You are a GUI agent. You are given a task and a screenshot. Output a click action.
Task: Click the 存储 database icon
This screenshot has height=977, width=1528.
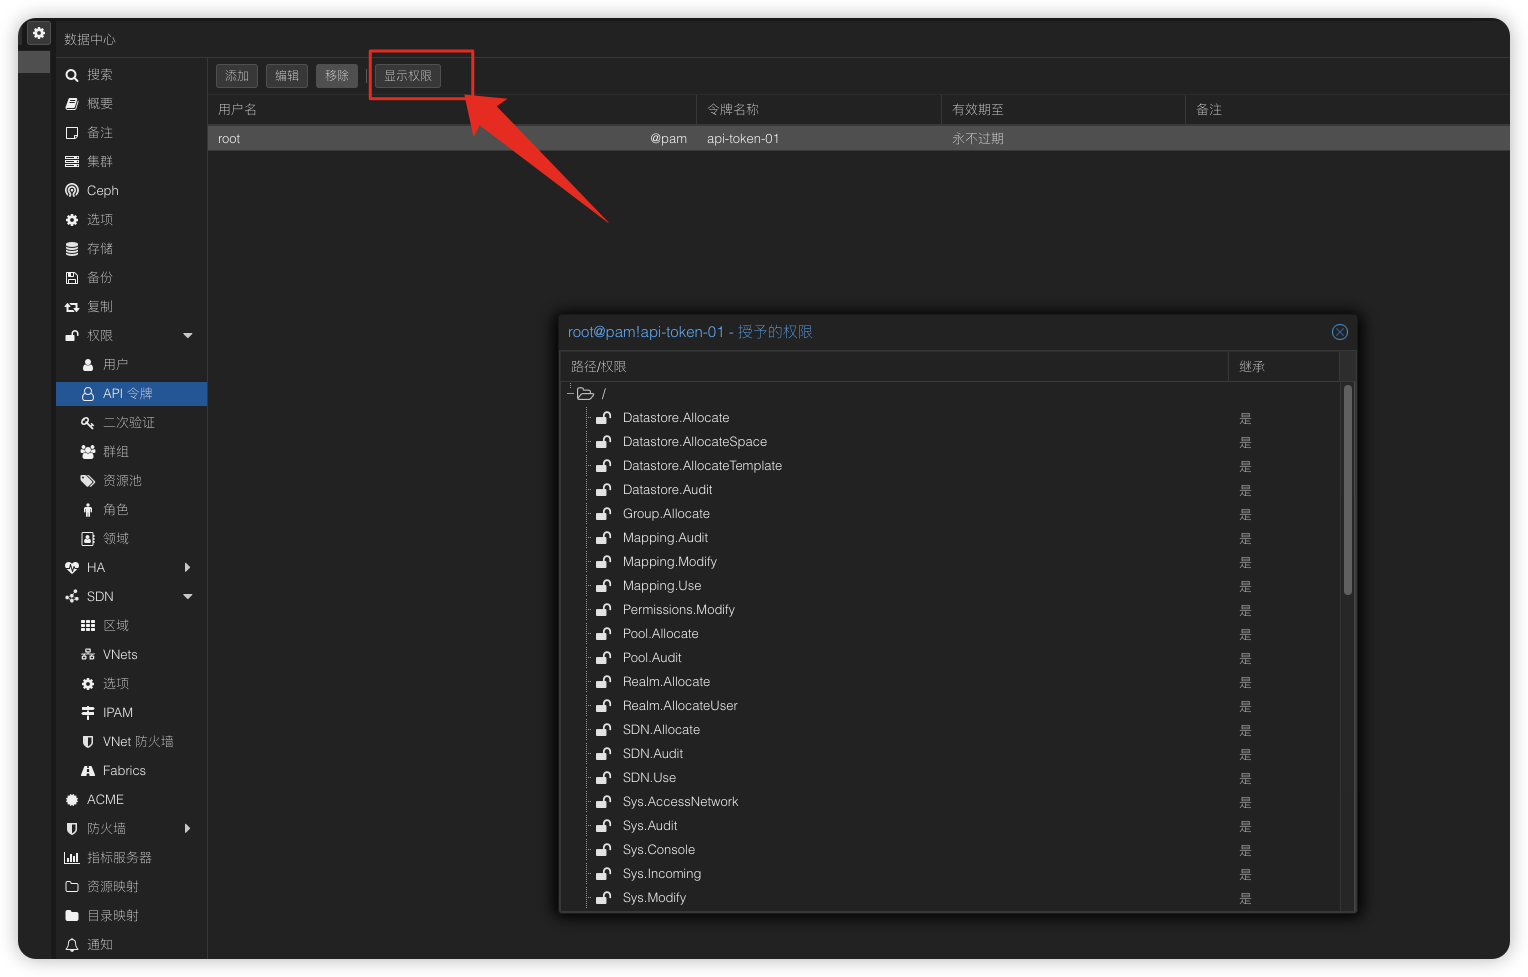point(72,249)
